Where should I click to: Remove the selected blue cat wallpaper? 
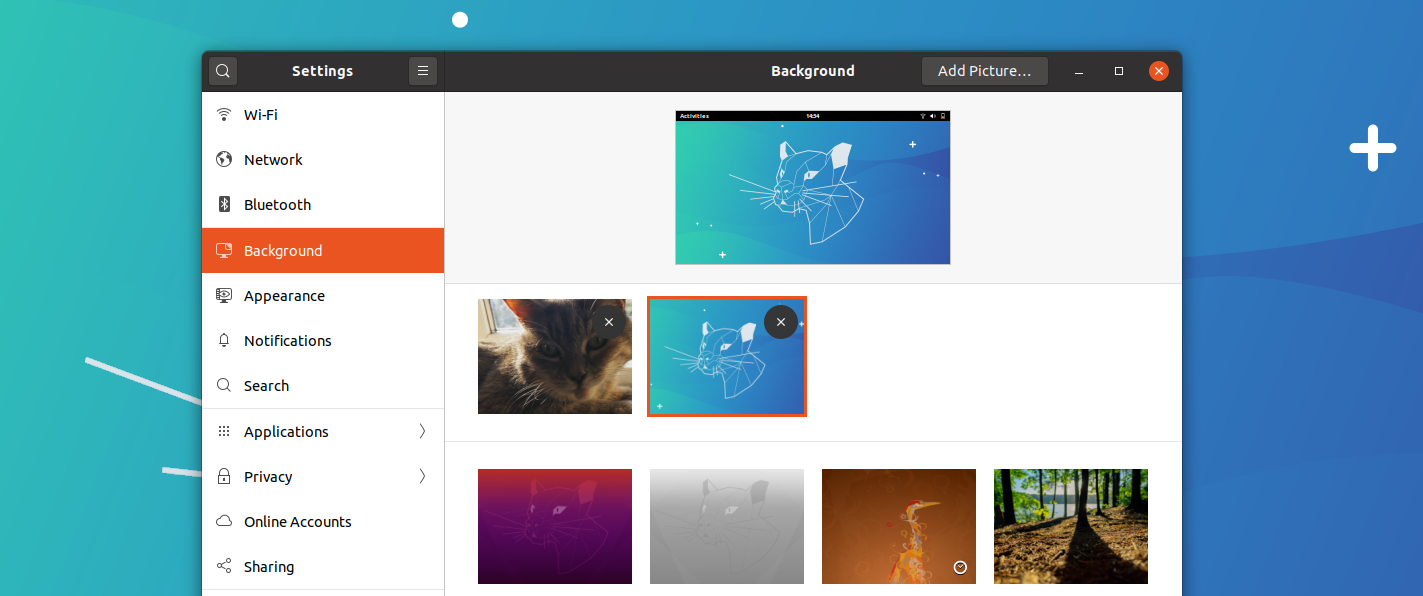(x=781, y=322)
